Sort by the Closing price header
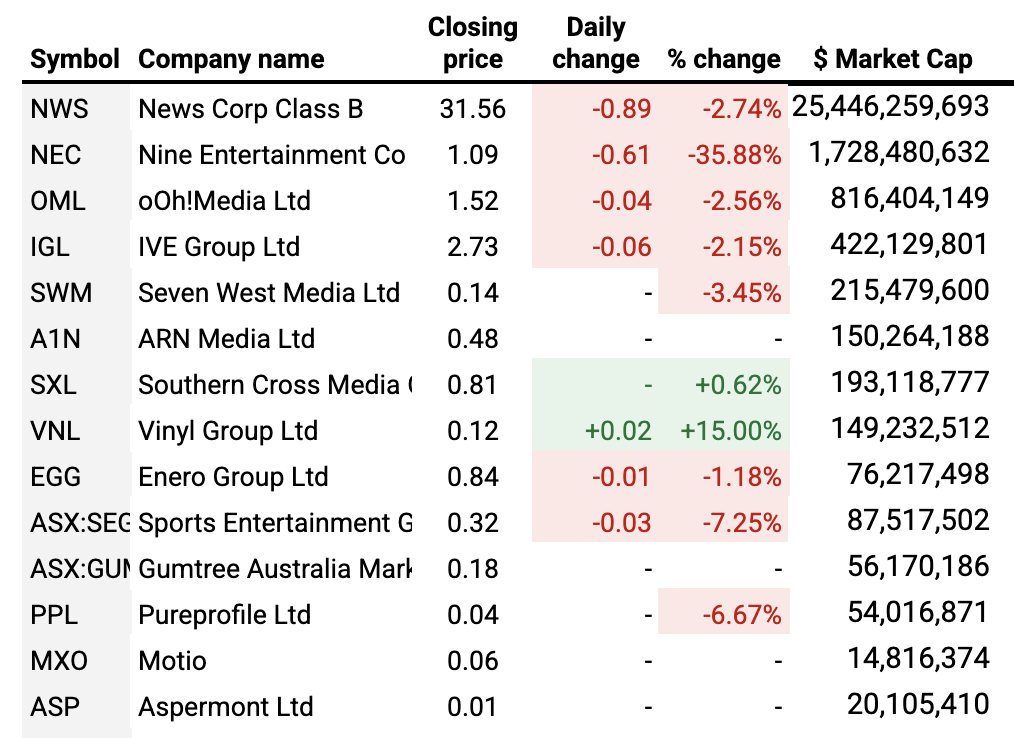 coord(473,43)
